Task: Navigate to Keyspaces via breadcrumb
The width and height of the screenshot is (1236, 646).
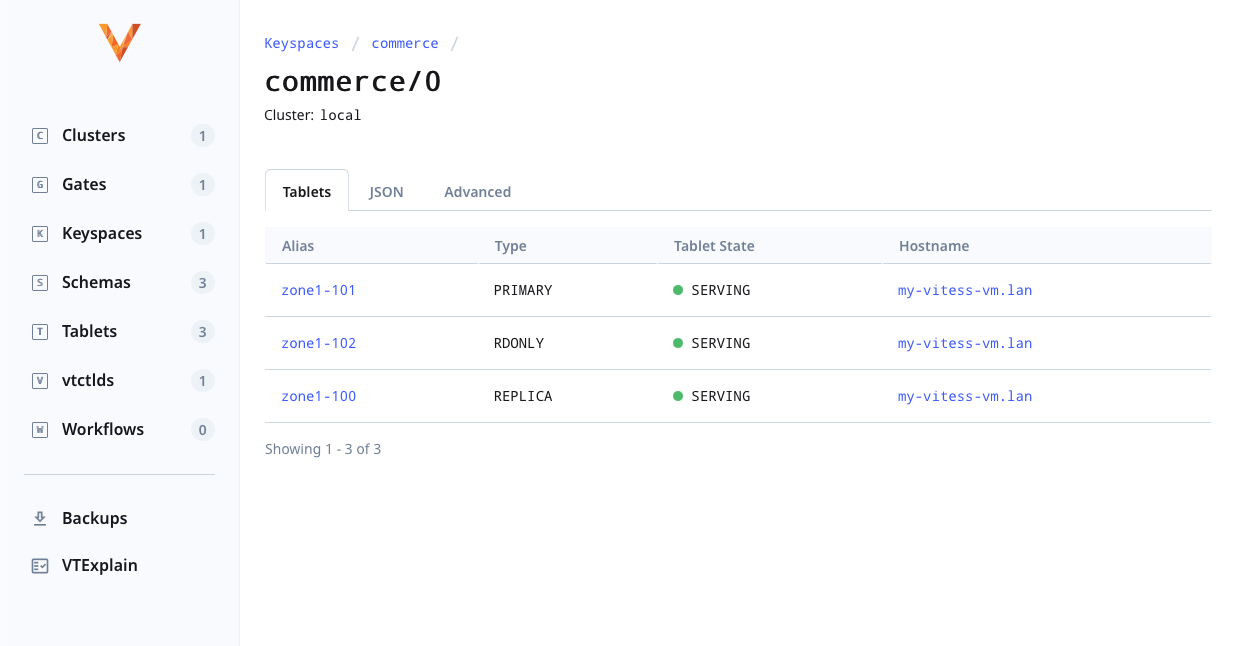Action: [x=301, y=43]
